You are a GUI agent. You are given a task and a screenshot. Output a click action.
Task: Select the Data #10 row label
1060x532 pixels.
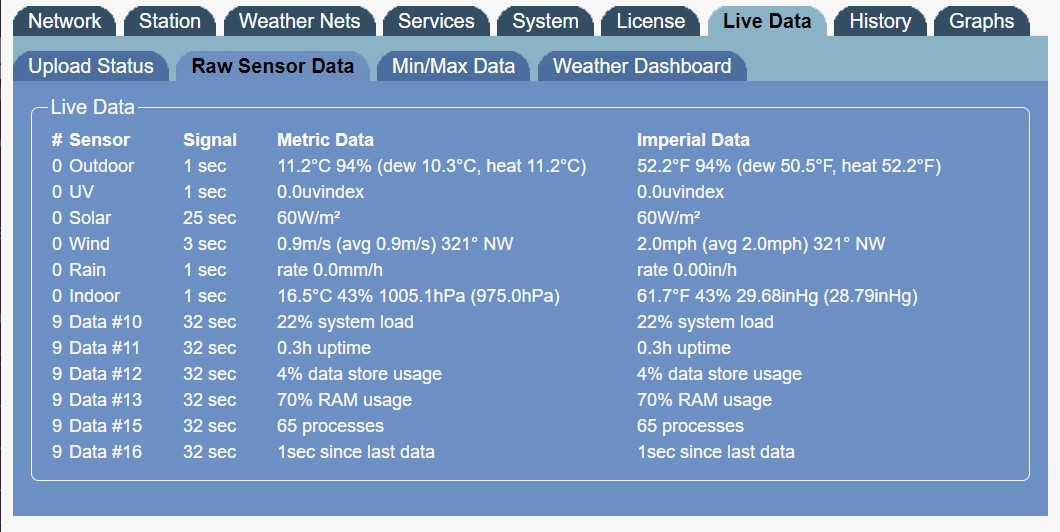[105, 322]
